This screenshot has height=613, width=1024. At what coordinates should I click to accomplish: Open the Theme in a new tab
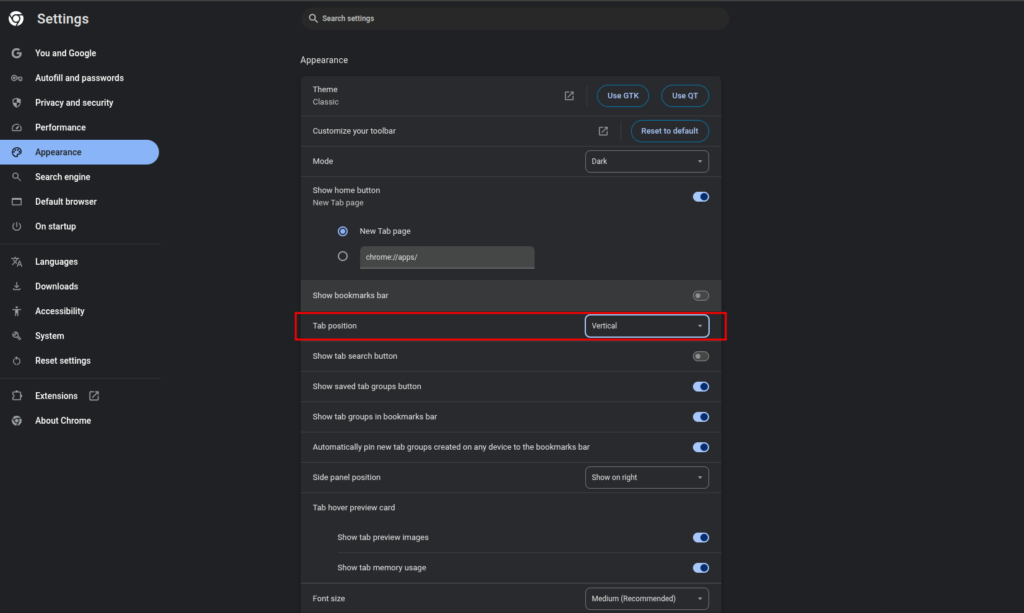pyautogui.click(x=568, y=95)
